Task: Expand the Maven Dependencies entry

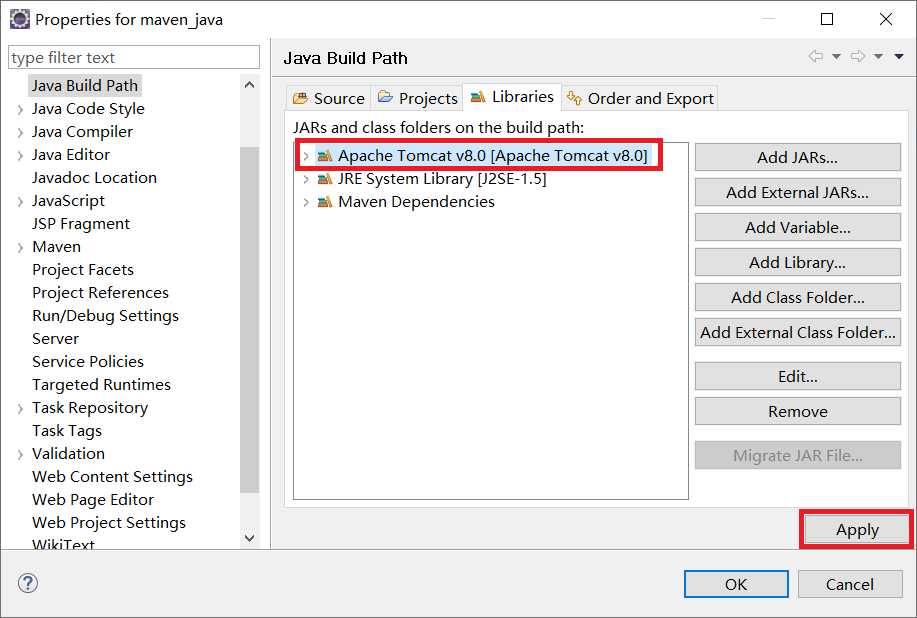Action: click(305, 202)
